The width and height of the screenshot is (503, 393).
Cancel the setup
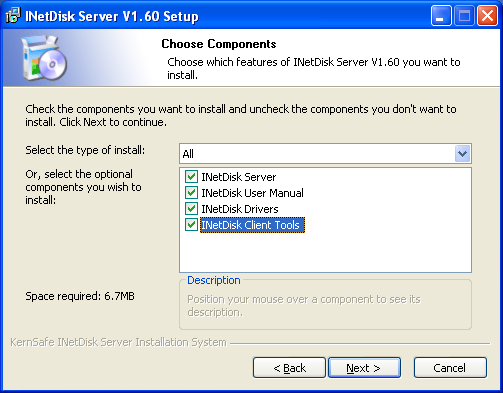click(x=450, y=368)
